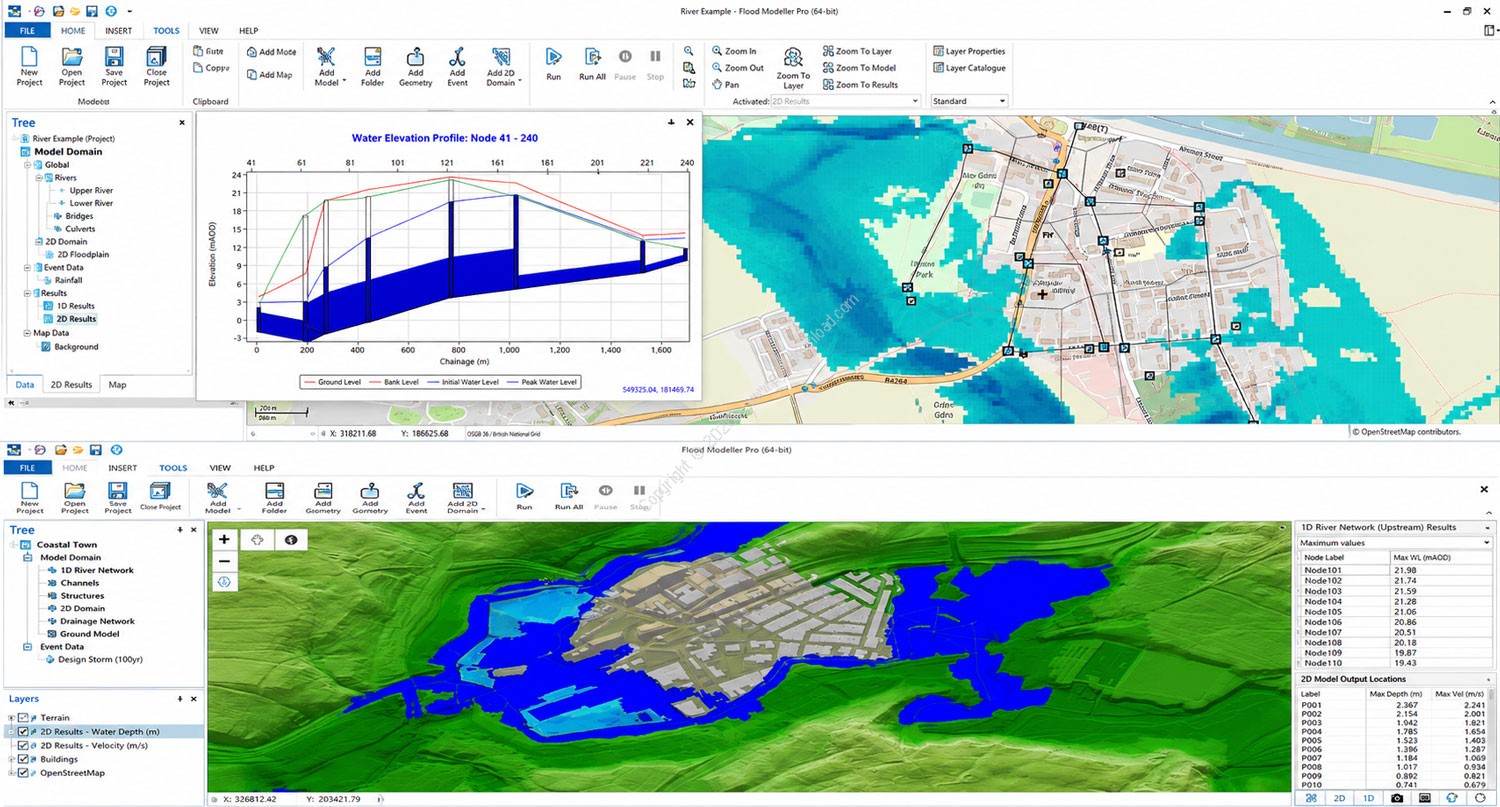Collapse Model Domain node in Coastal Town tree
Screen dimensions: 1500x807
pos(26,558)
